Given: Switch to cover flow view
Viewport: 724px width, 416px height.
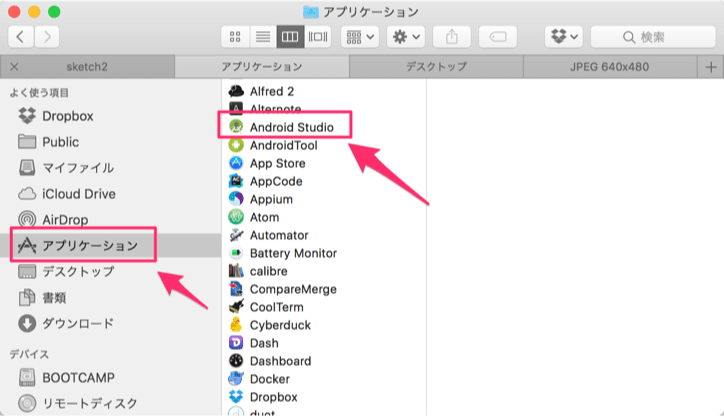Looking at the screenshot, I should click(318, 36).
